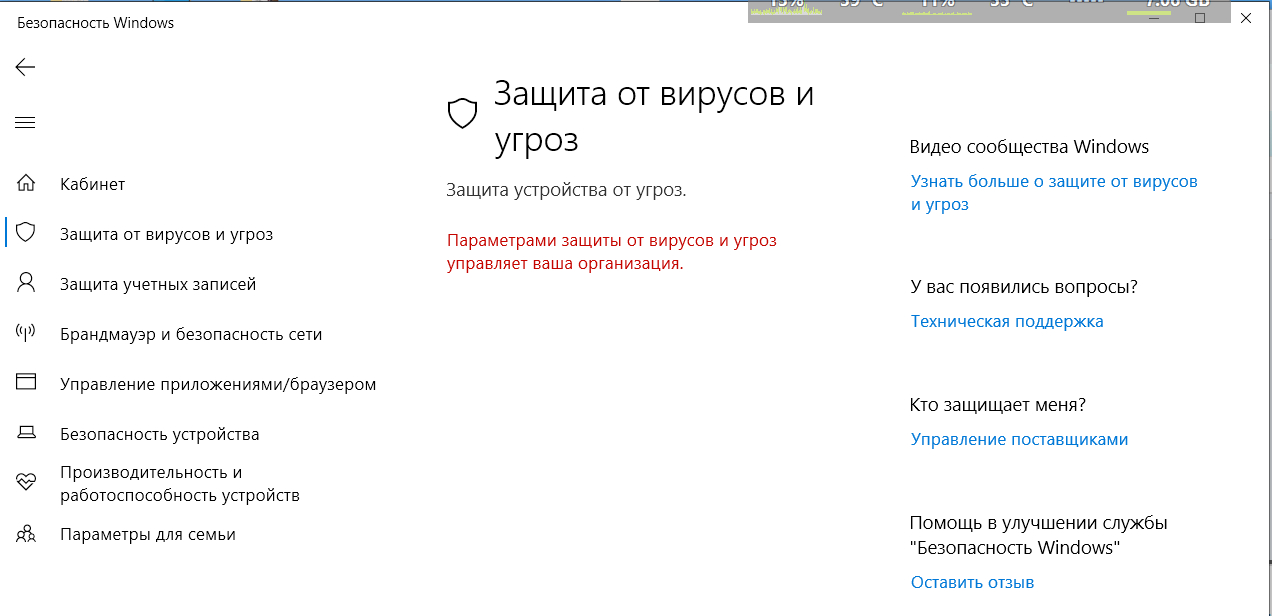
Task: Click the home icon next to Кабинет
Action: [x=26, y=184]
